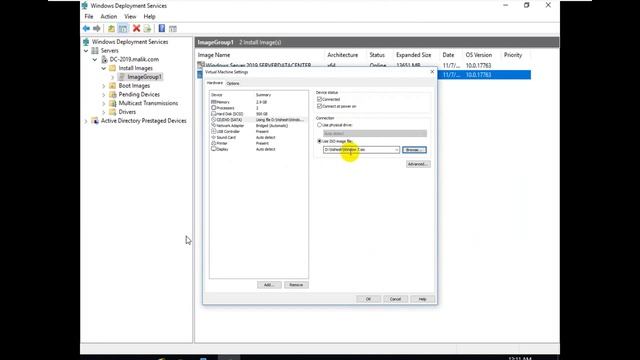Select the Network Adapter device icon
This screenshot has height=360, width=640.
pyautogui.click(x=213, y=126)
